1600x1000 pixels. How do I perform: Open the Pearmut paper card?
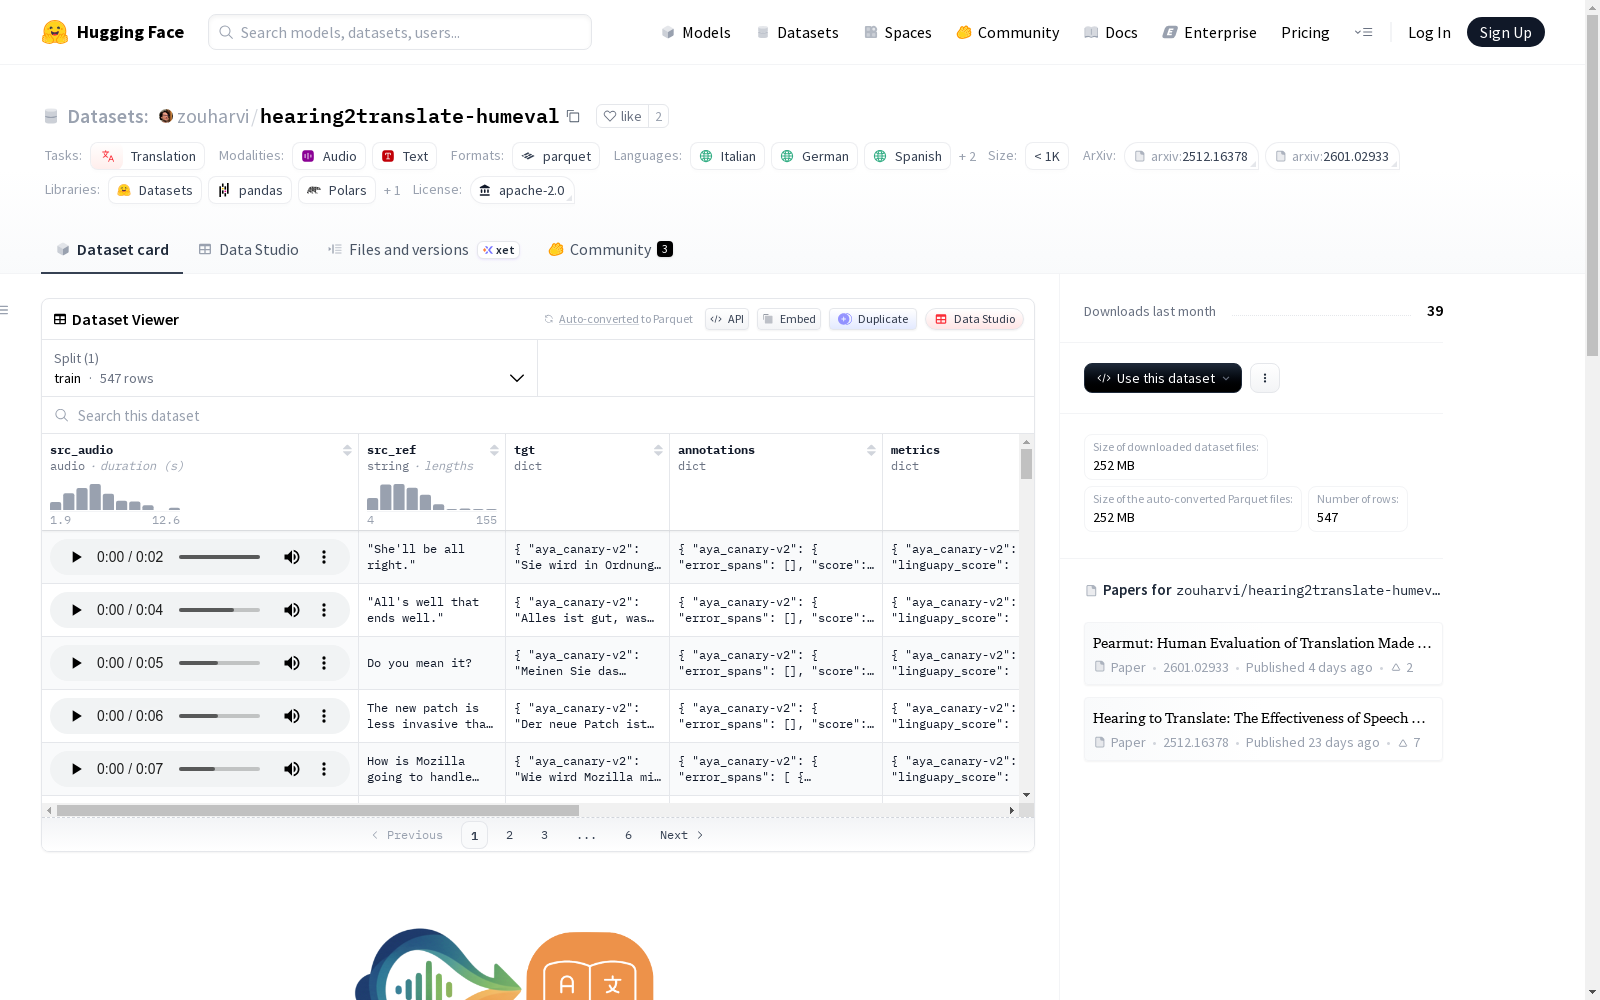(x=1263, y=654)
